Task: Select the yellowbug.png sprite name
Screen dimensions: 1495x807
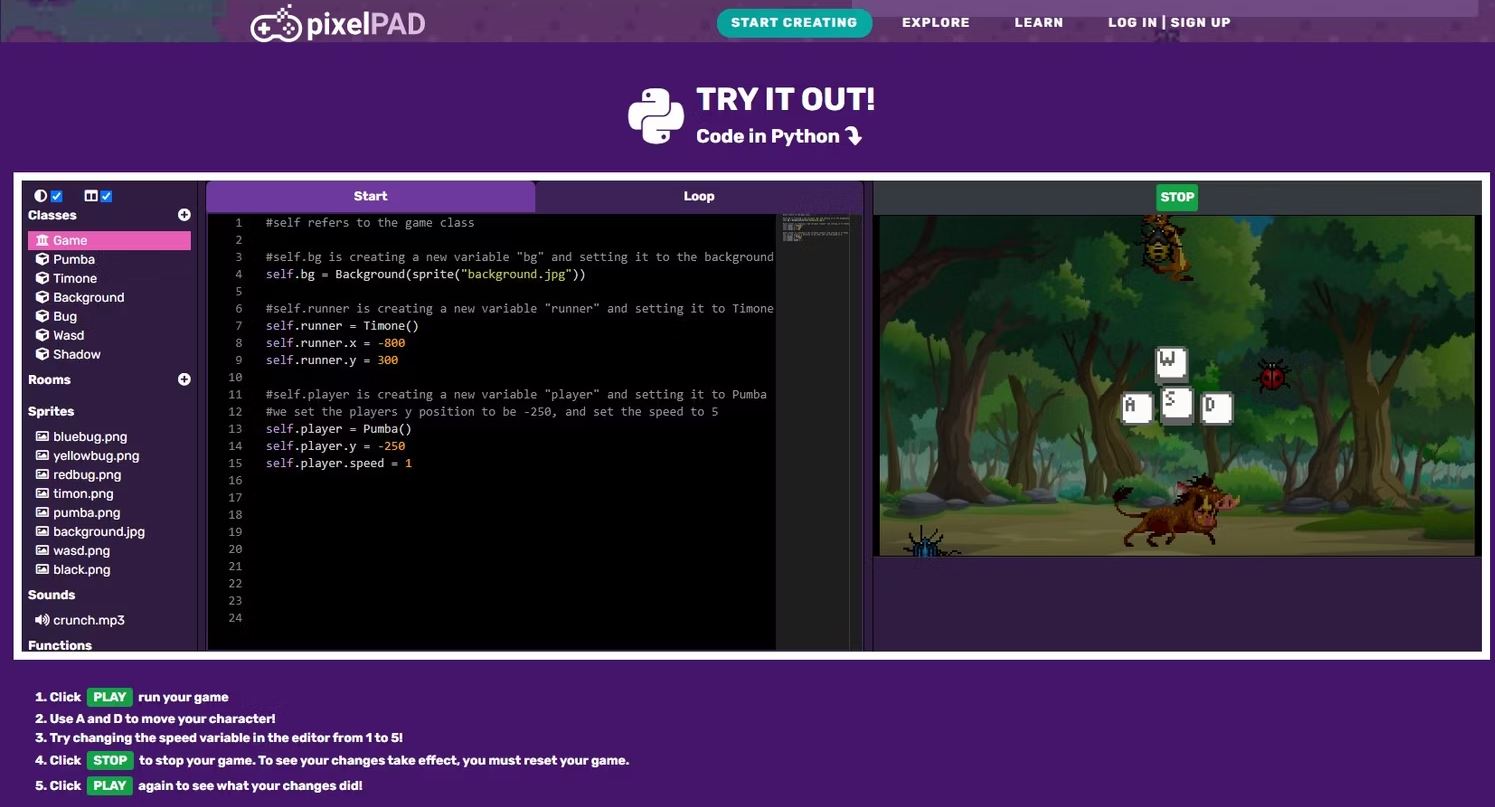Action: (x=96, y=455)
